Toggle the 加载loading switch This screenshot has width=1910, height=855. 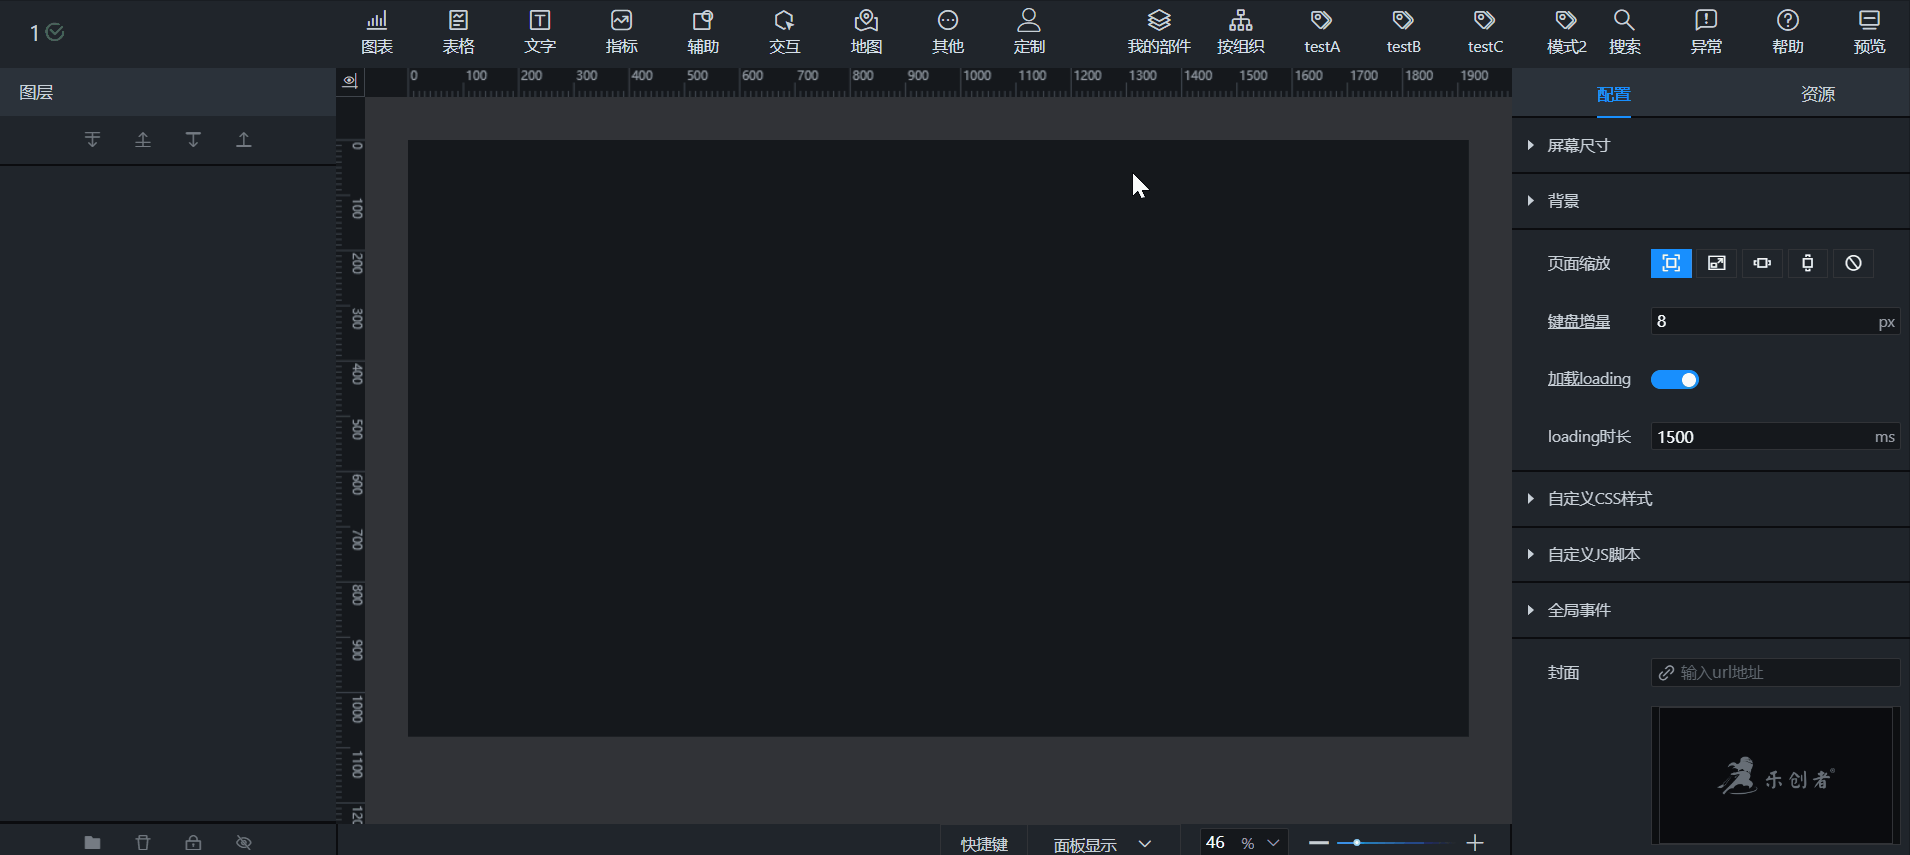coord(1674,380)
